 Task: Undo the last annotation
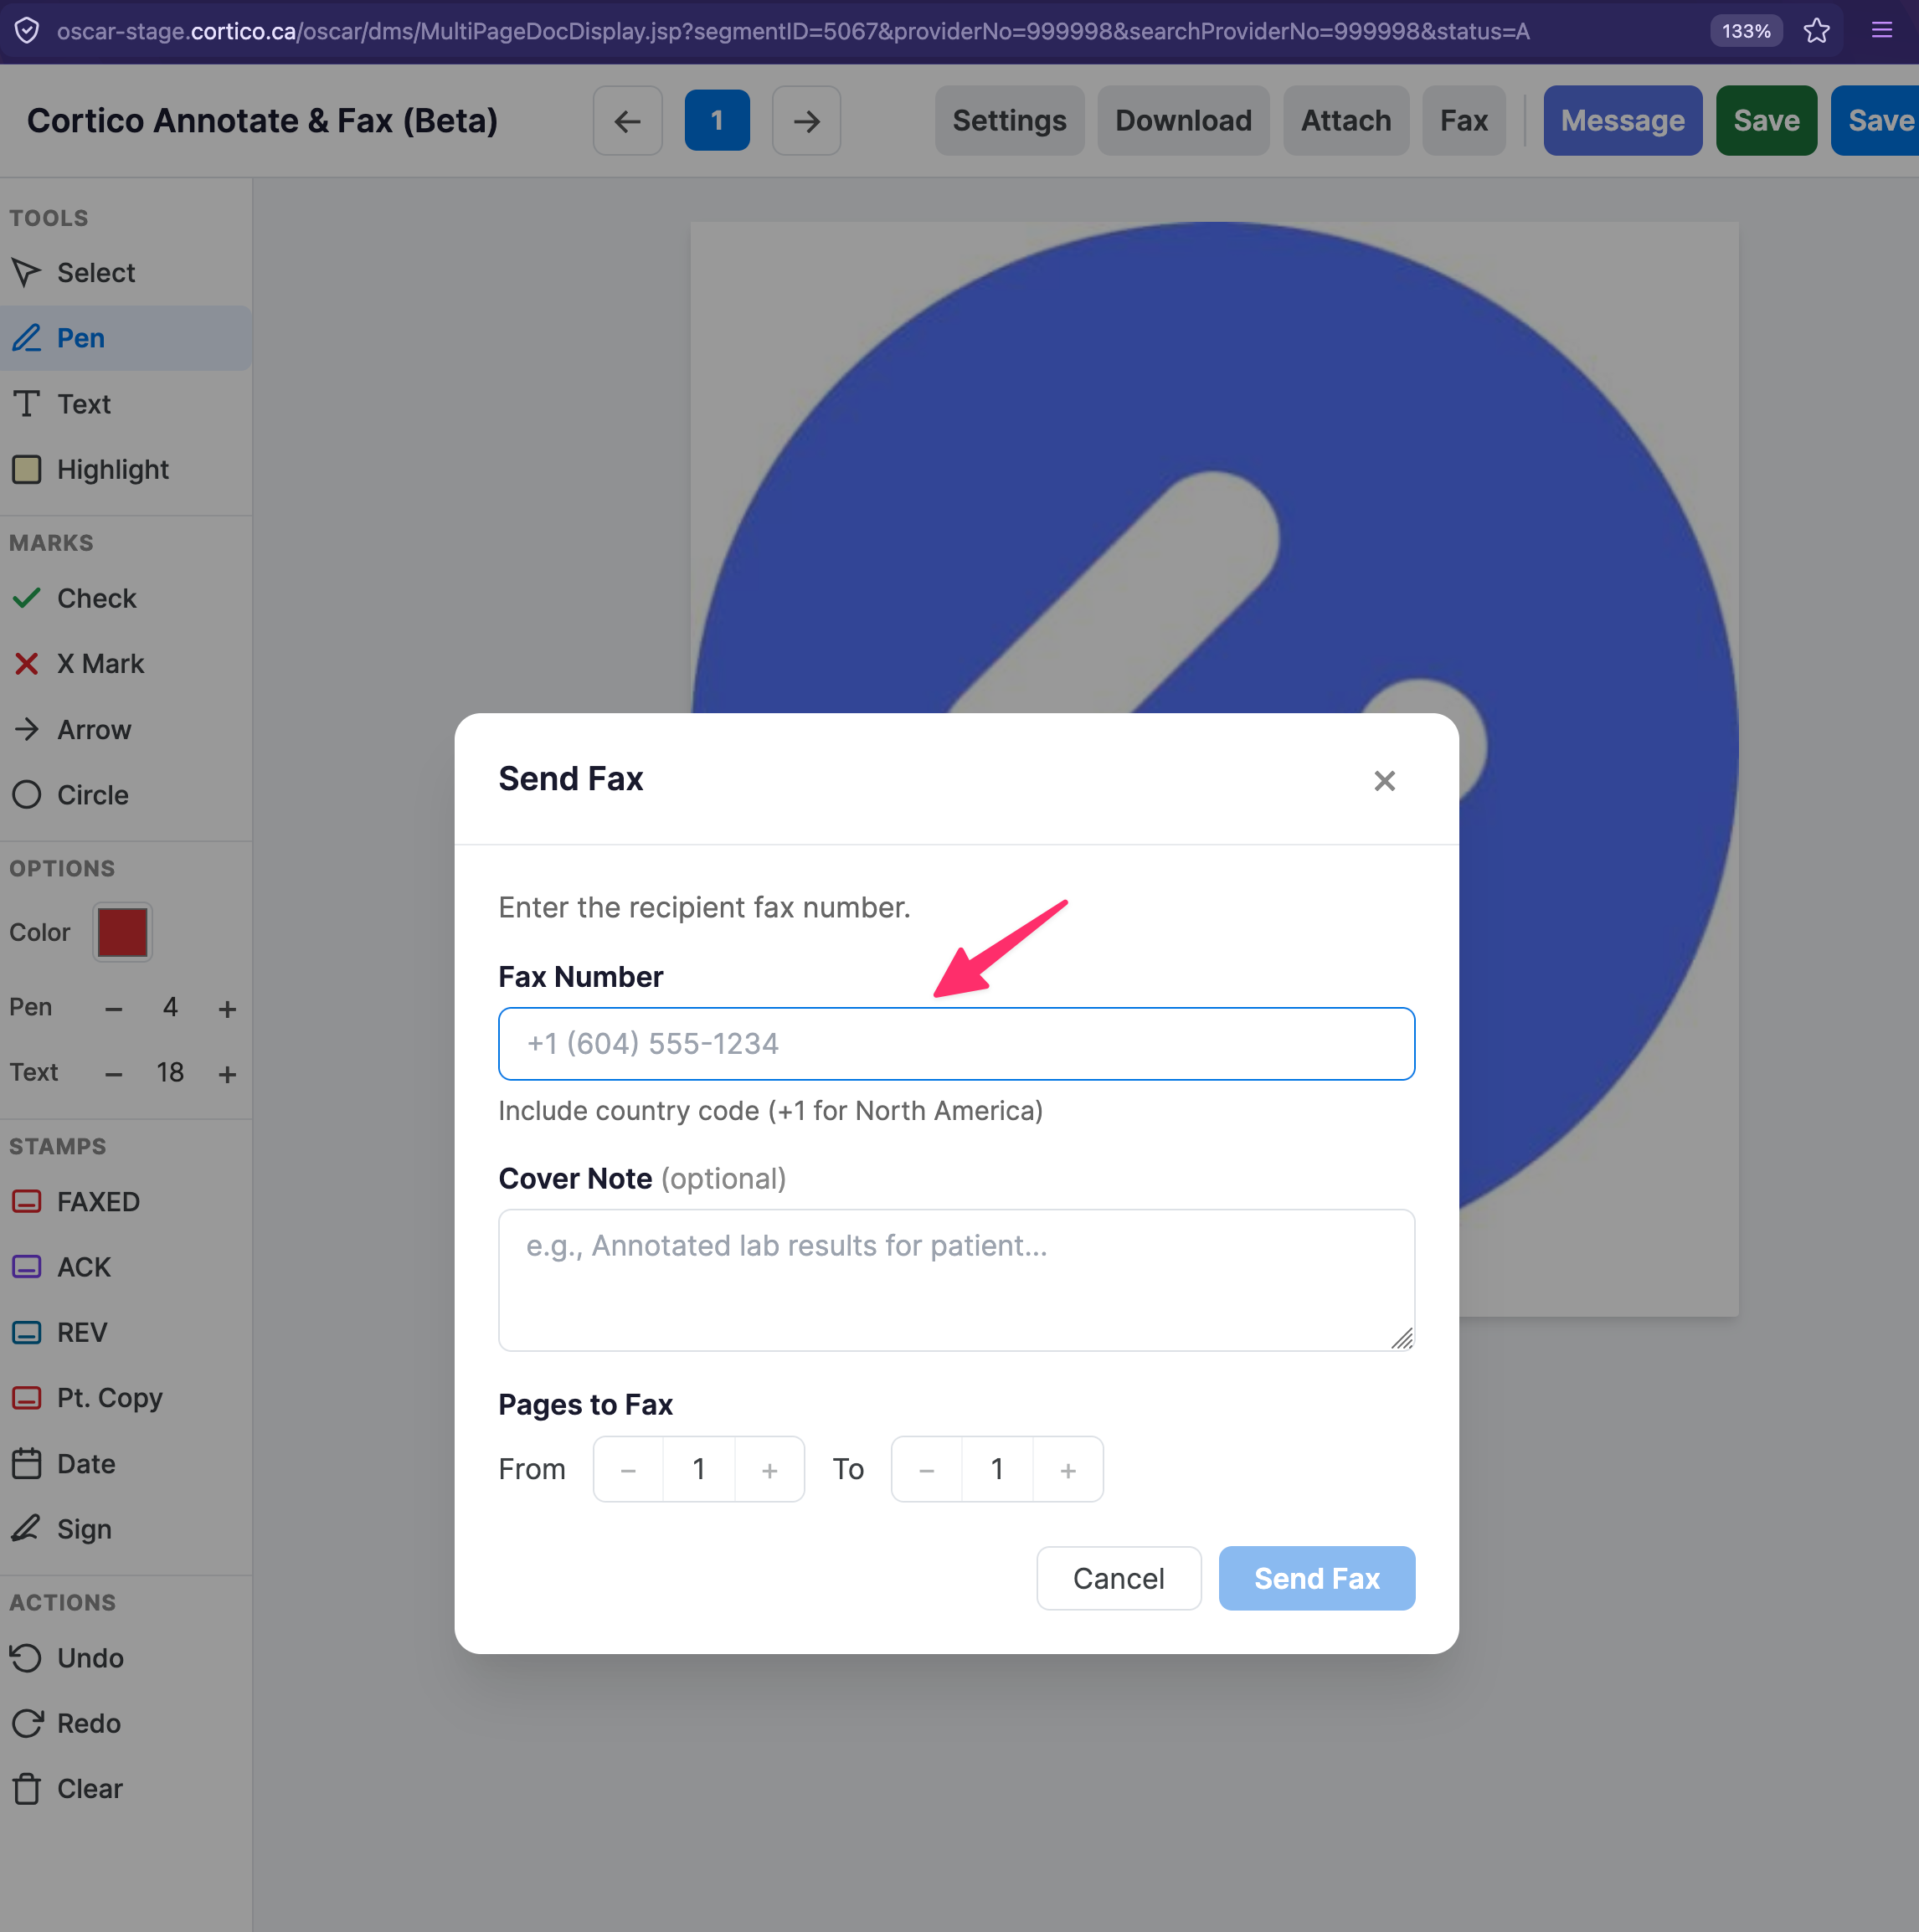tap(125, 1658)
